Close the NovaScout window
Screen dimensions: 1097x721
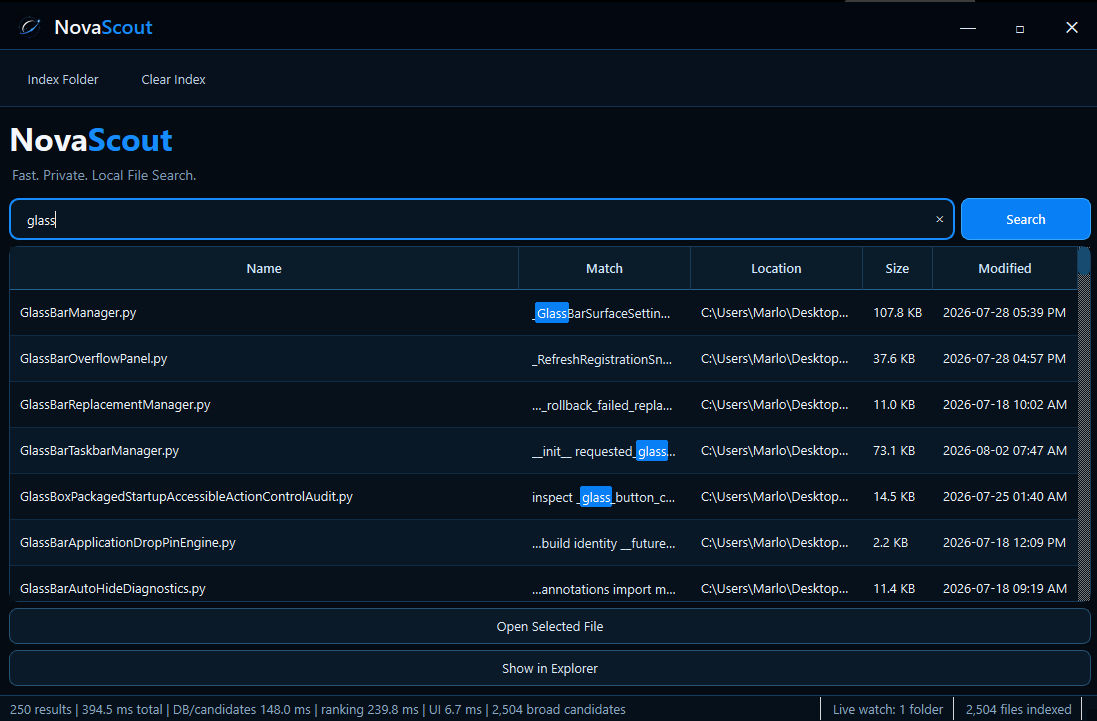(1071, 28)
